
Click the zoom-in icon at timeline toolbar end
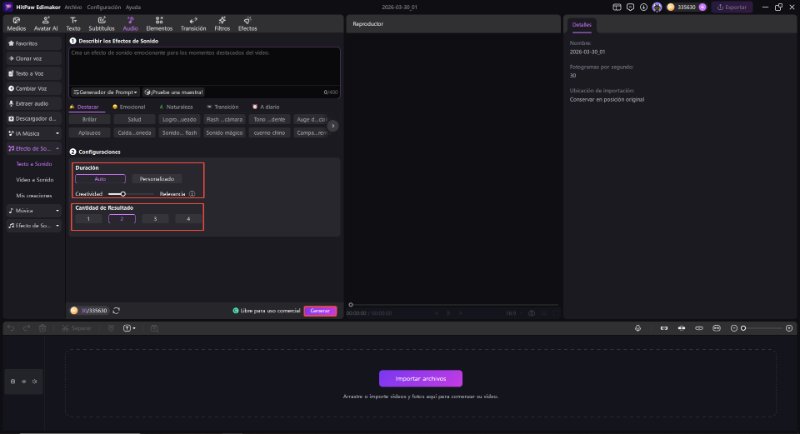click(x=789, y=328)
